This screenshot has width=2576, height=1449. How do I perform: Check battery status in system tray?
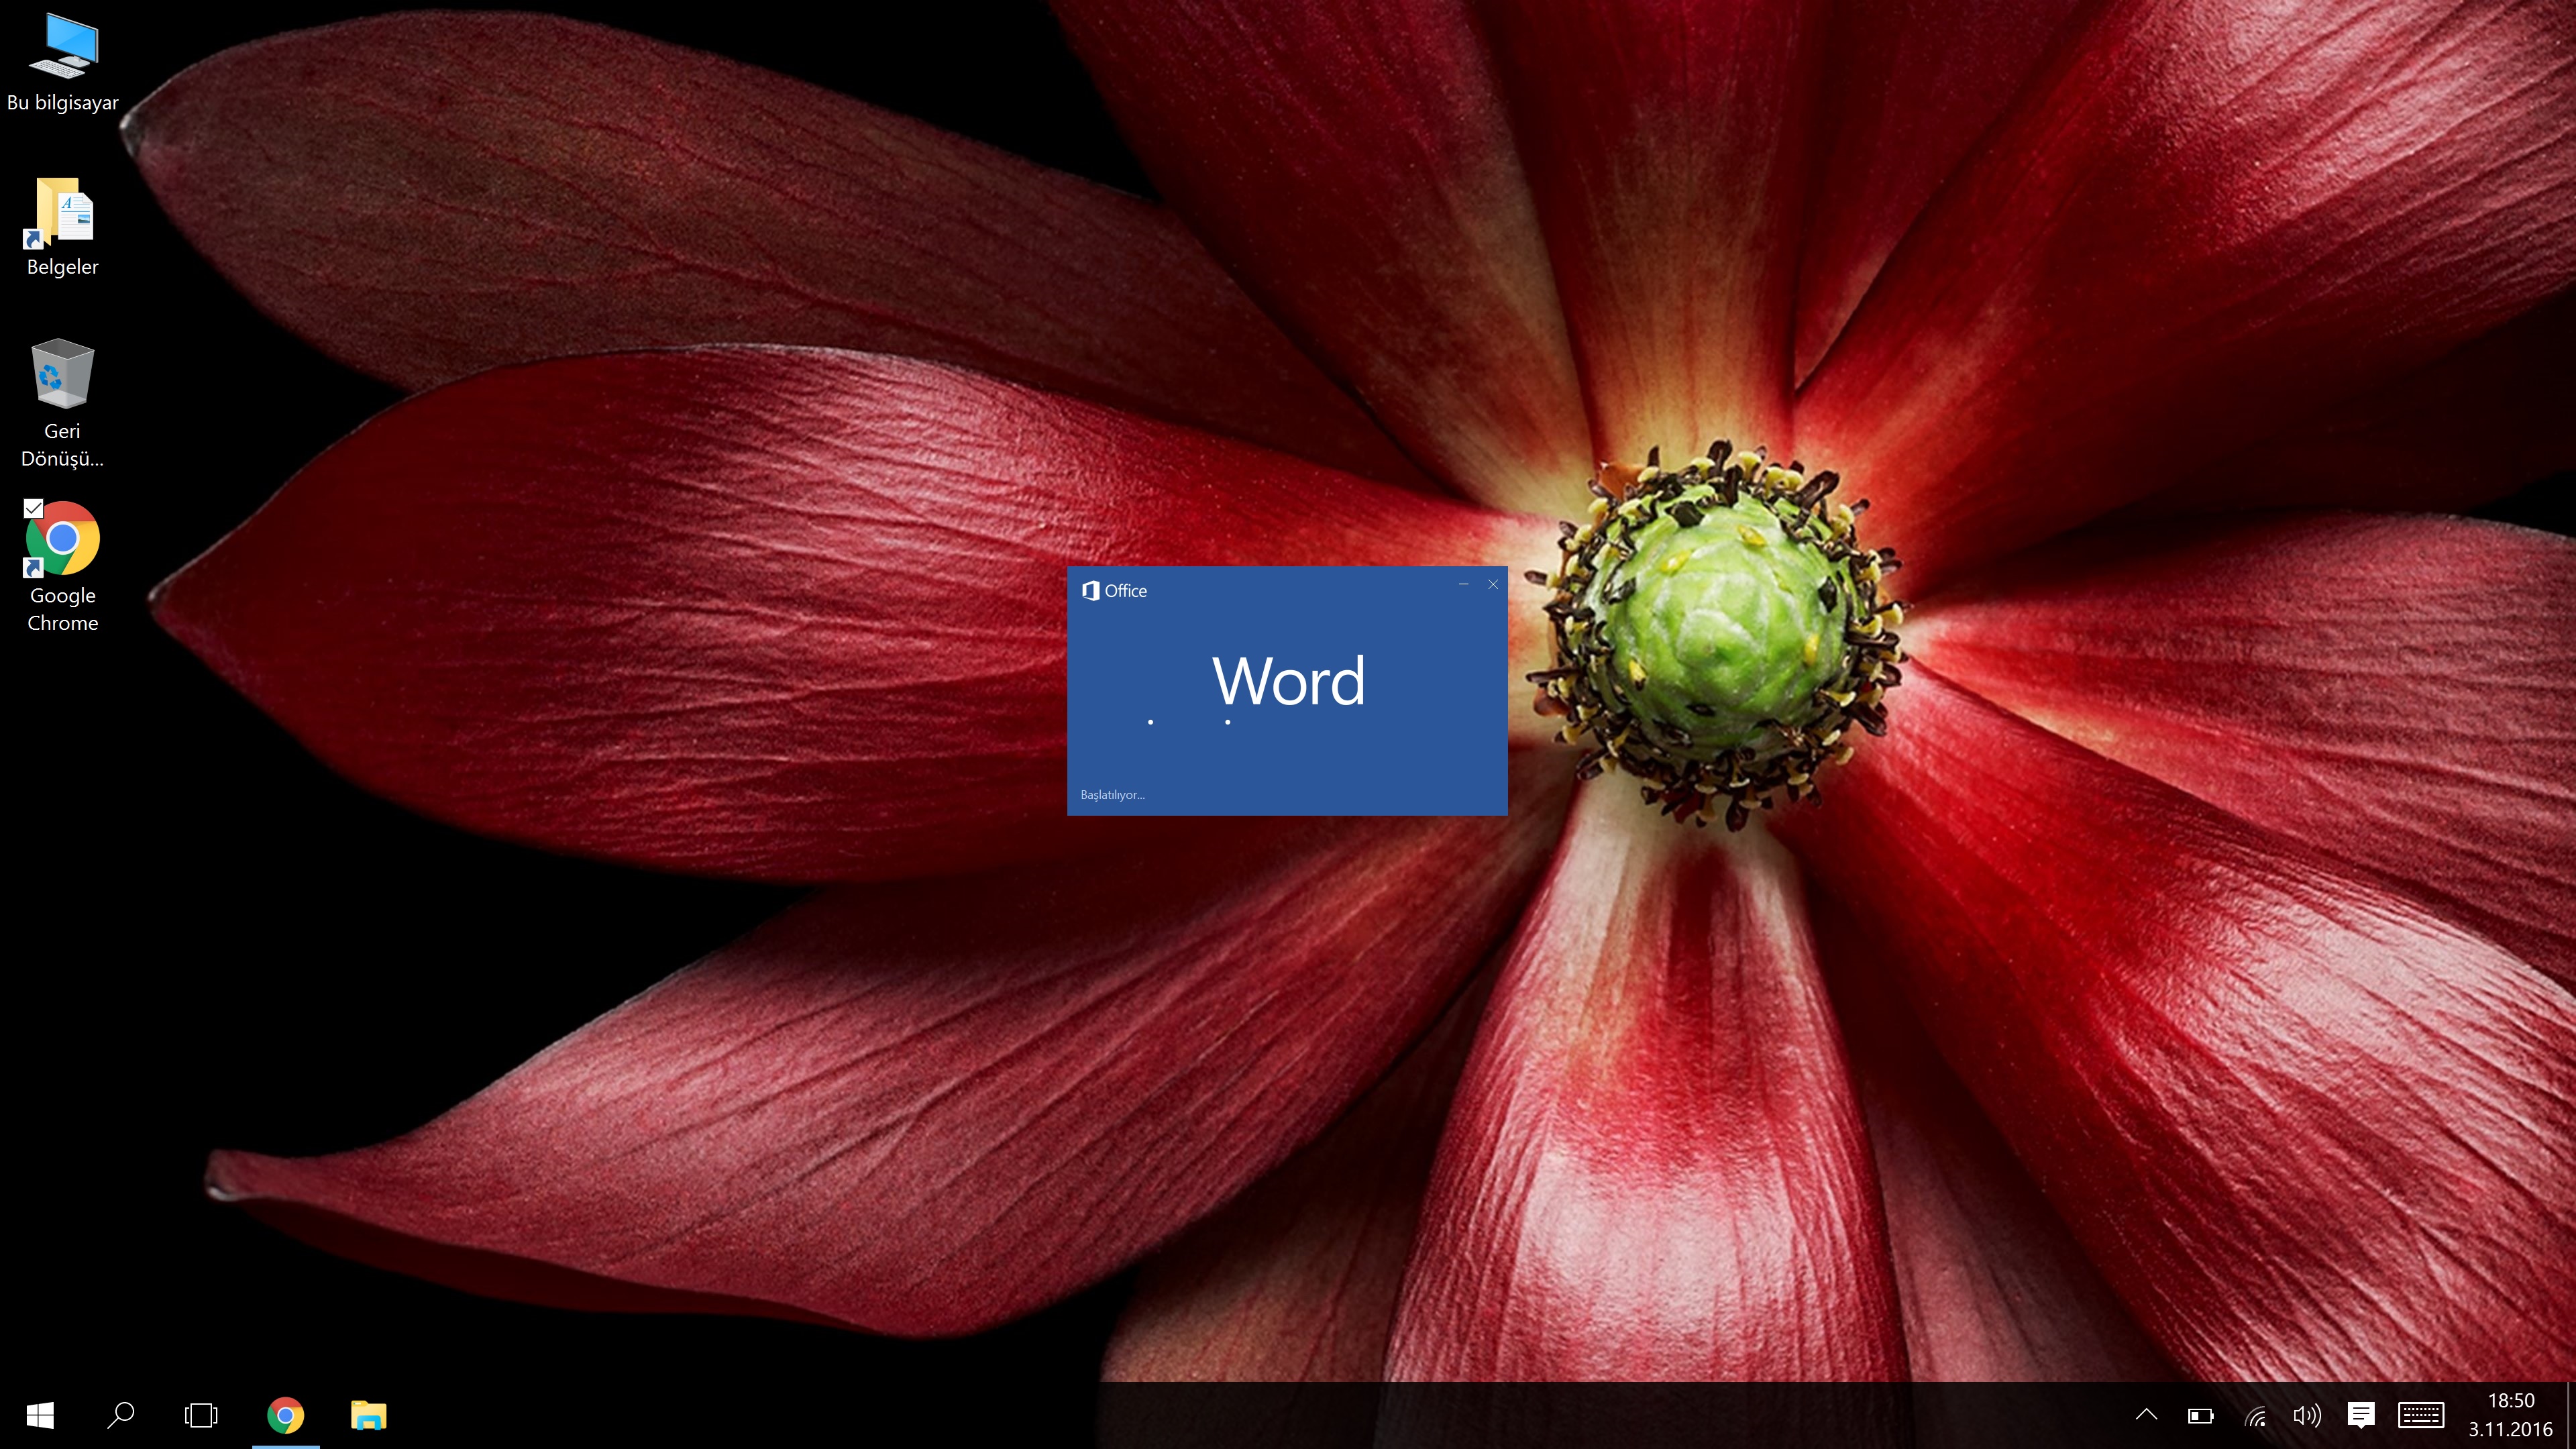(2200, 1415)
